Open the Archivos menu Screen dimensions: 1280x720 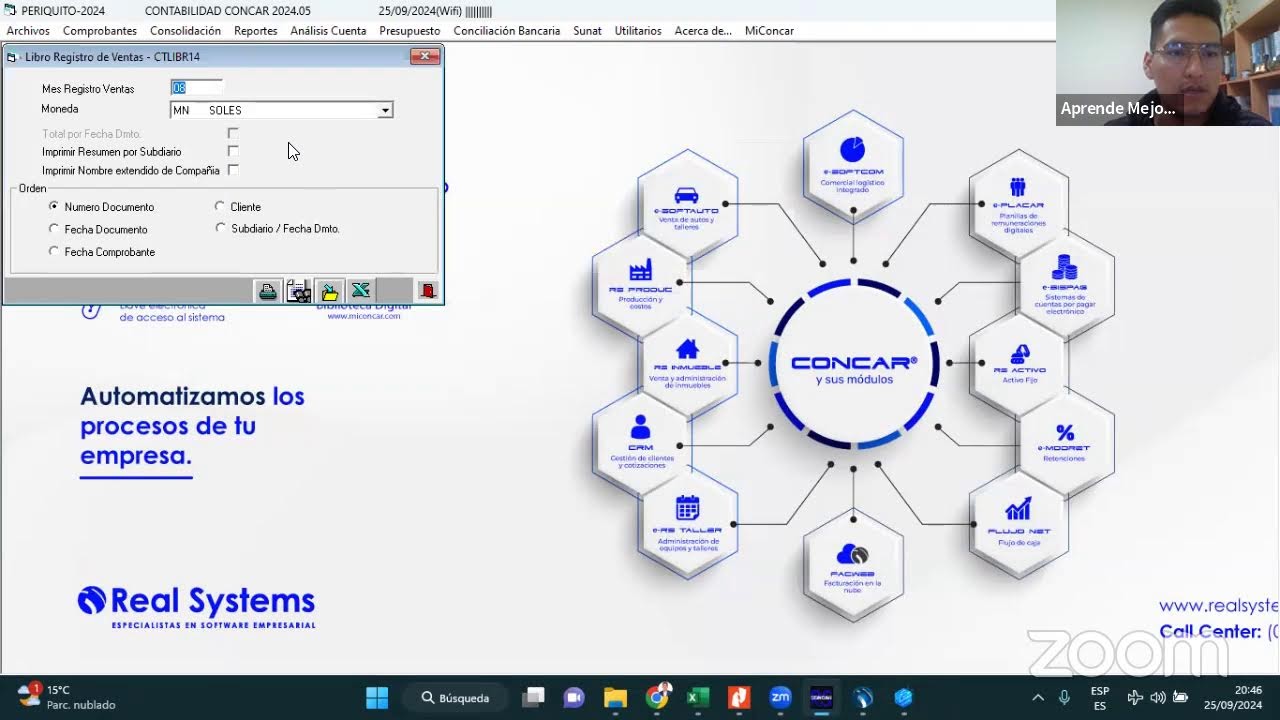coord(28,31)
